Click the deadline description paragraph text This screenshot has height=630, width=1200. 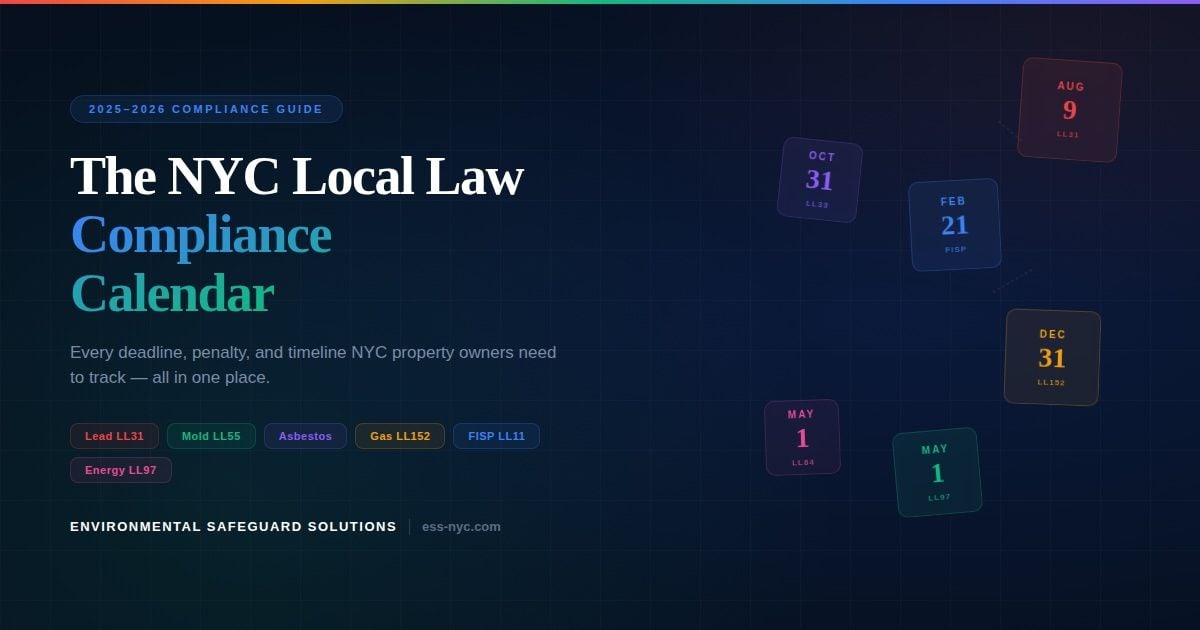click(x=313, y=365)
